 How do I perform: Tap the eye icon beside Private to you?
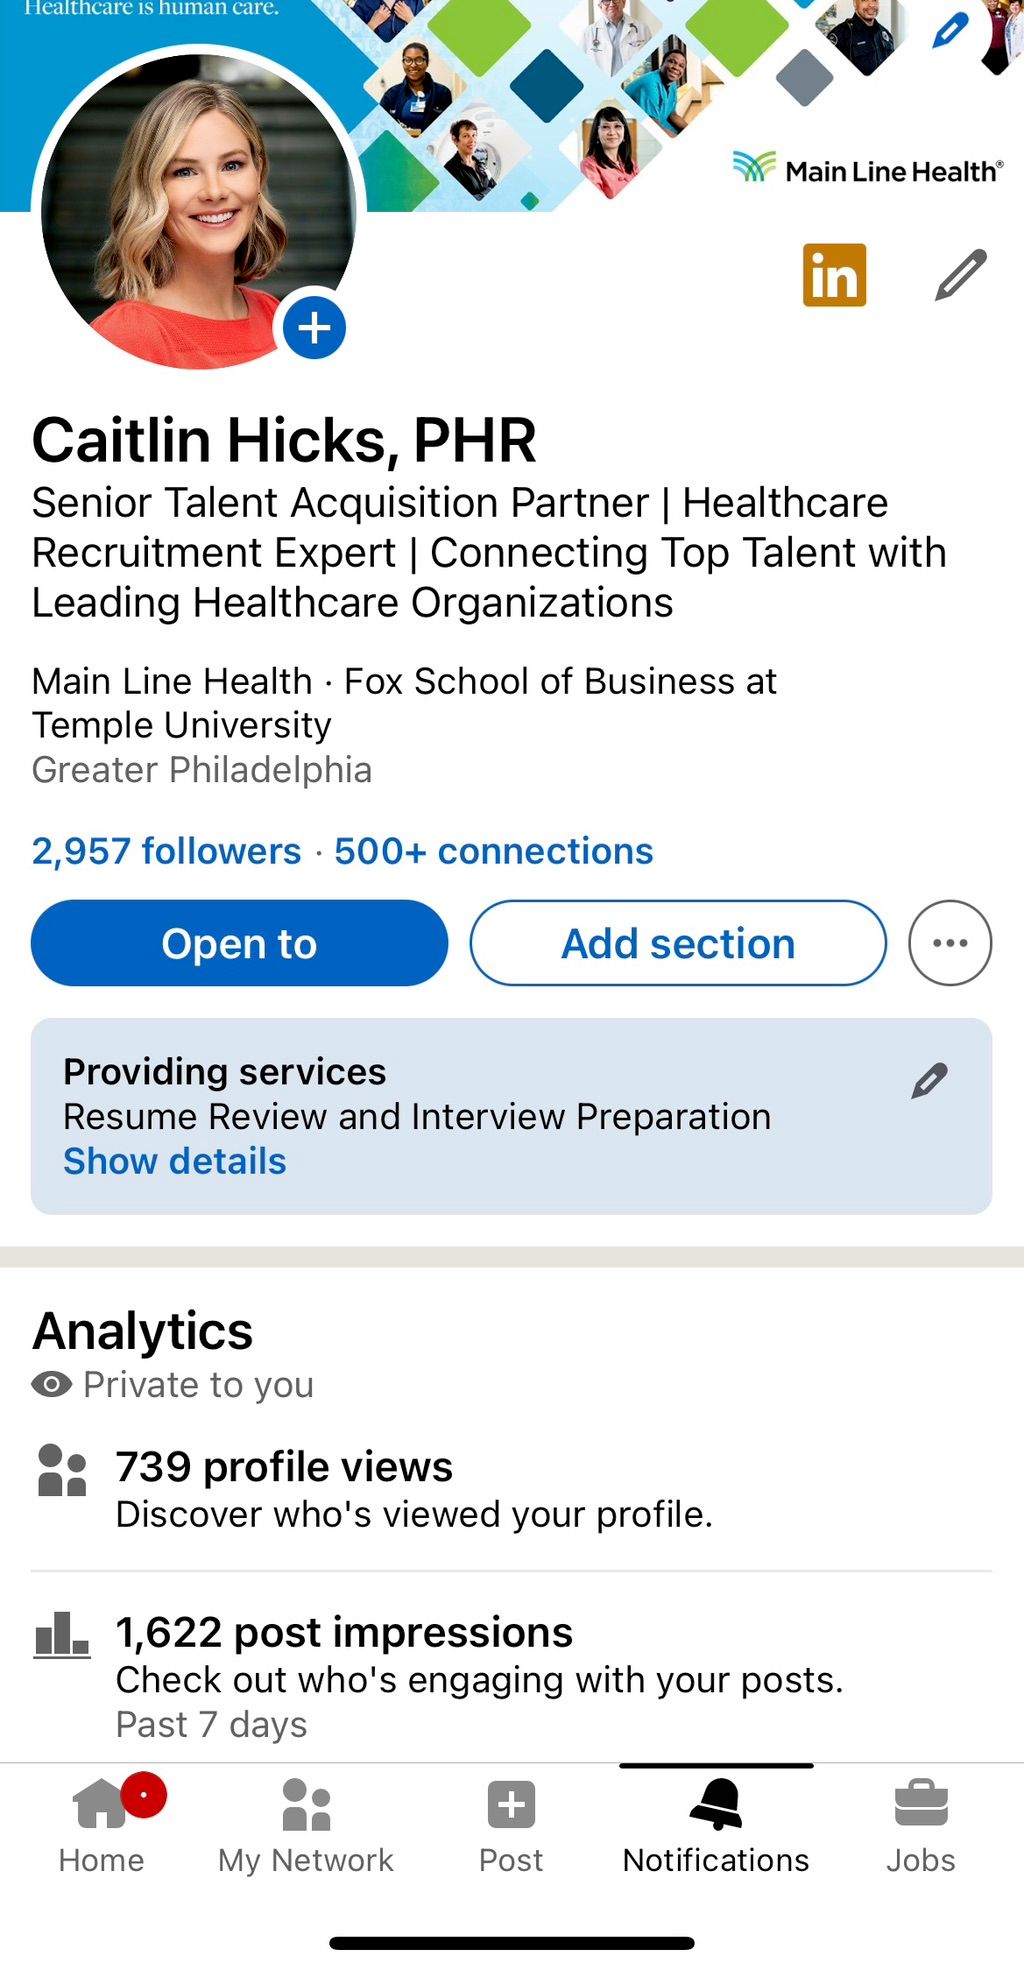point(52,1384)
